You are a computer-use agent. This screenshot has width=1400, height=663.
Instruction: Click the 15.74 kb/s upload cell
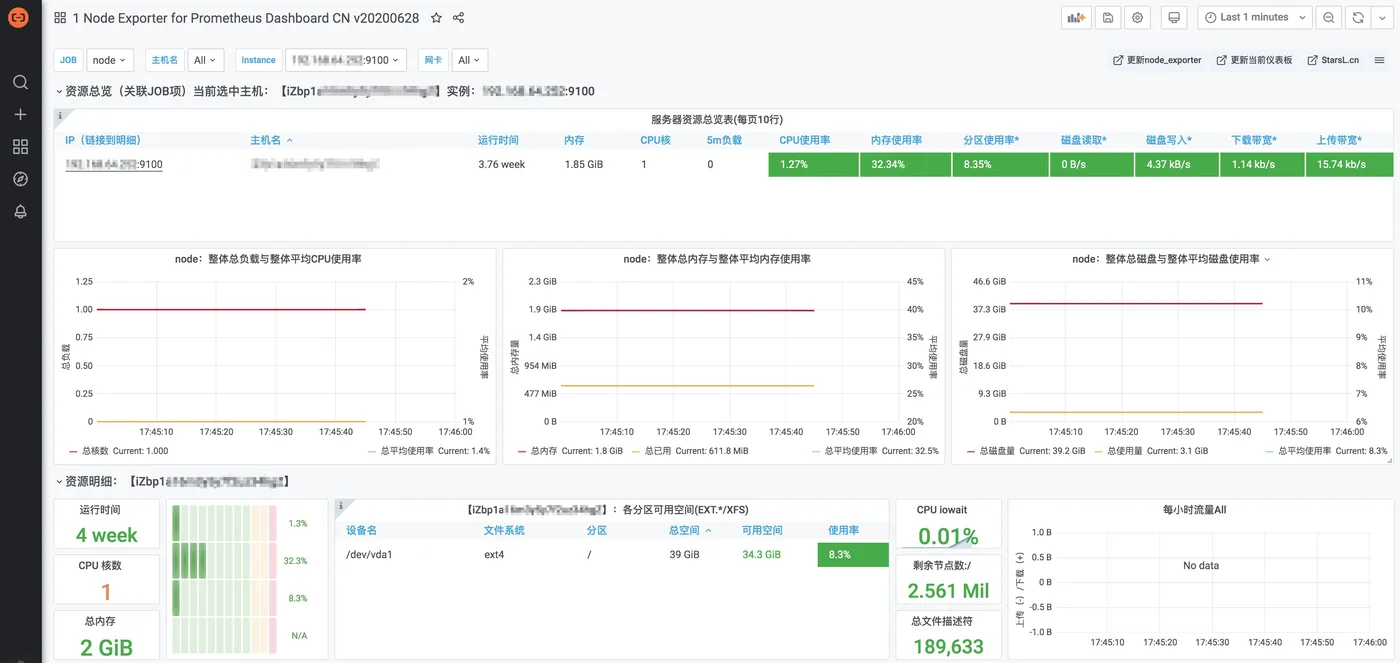[x=1348, y=164]
